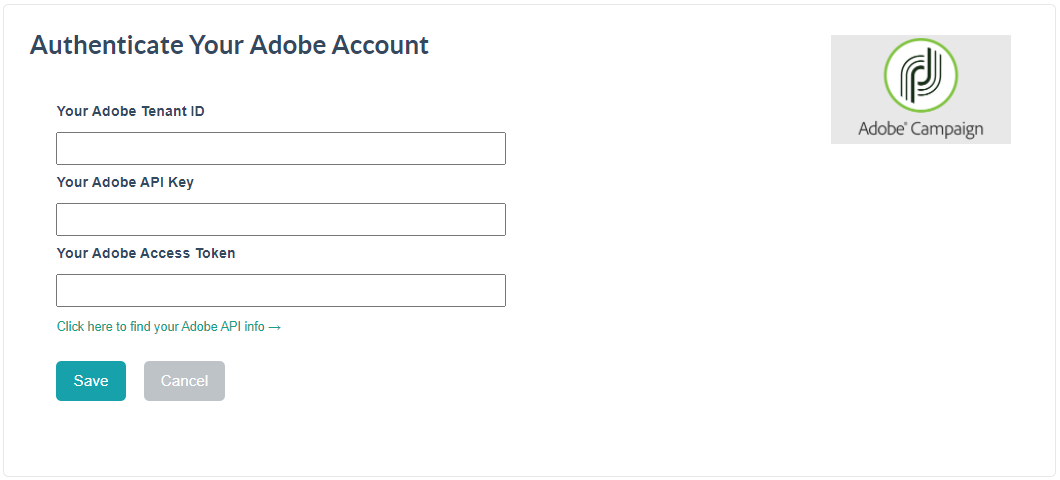Click the word 'Campaign' in the logo banner
The image size is (1060, 480).
tap(948, 129)
